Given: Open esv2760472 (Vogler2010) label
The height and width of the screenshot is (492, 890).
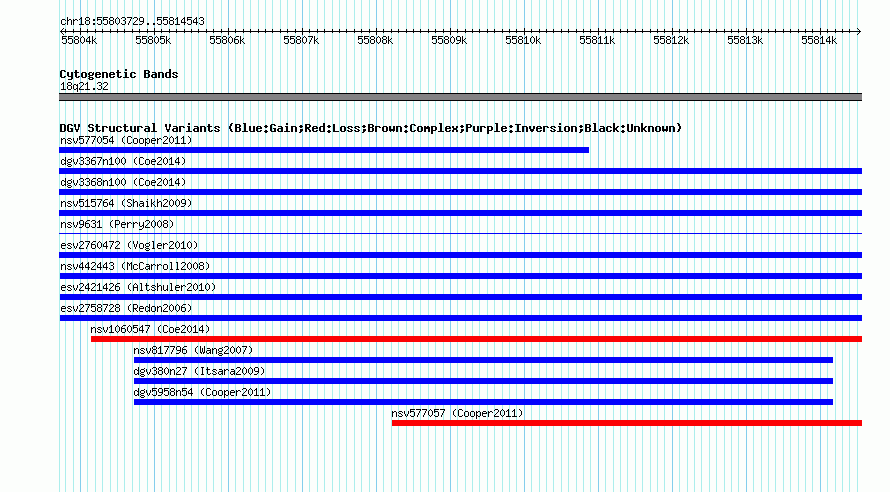Looking at the screenshot, I should 129,245.
